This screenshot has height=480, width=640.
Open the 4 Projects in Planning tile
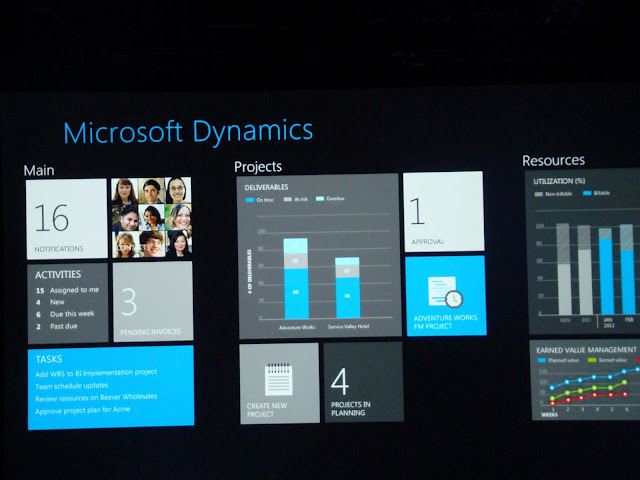click(364, 382)
